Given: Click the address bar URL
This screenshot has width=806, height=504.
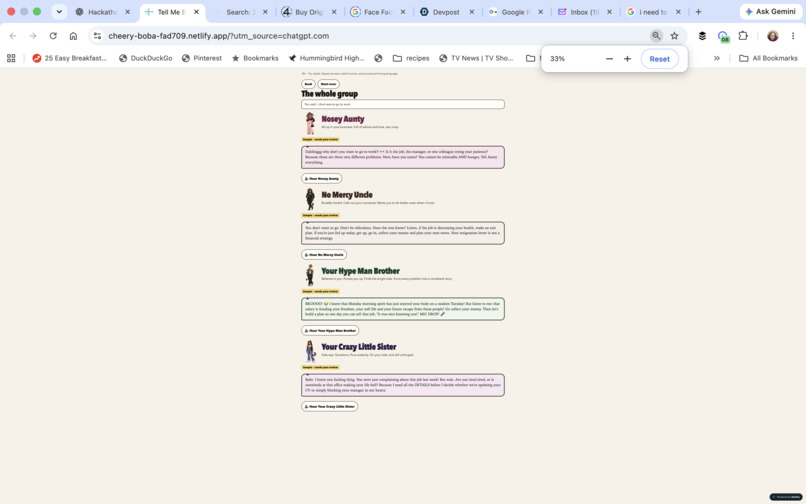Looking at the screenshot, I should pos(218,36).
